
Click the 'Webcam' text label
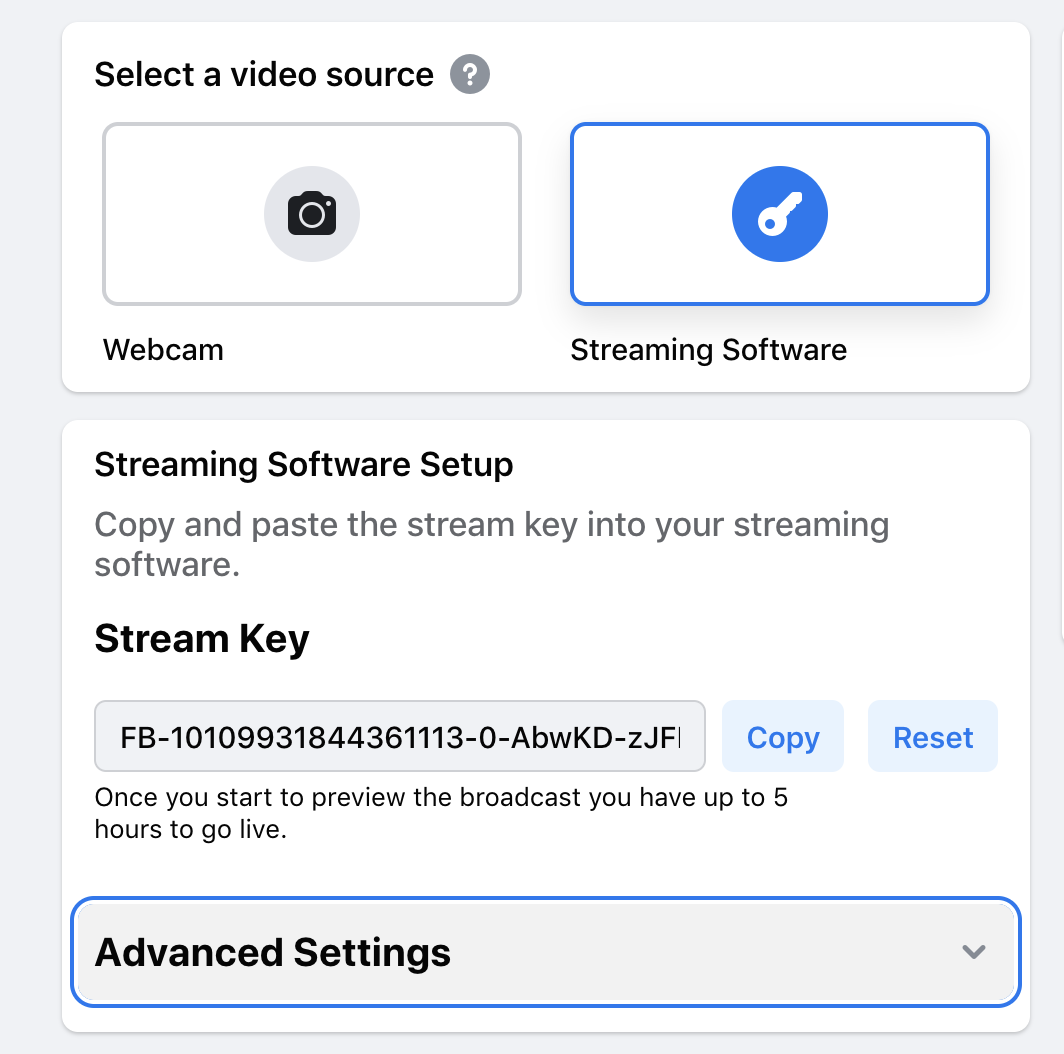point(163,349)
